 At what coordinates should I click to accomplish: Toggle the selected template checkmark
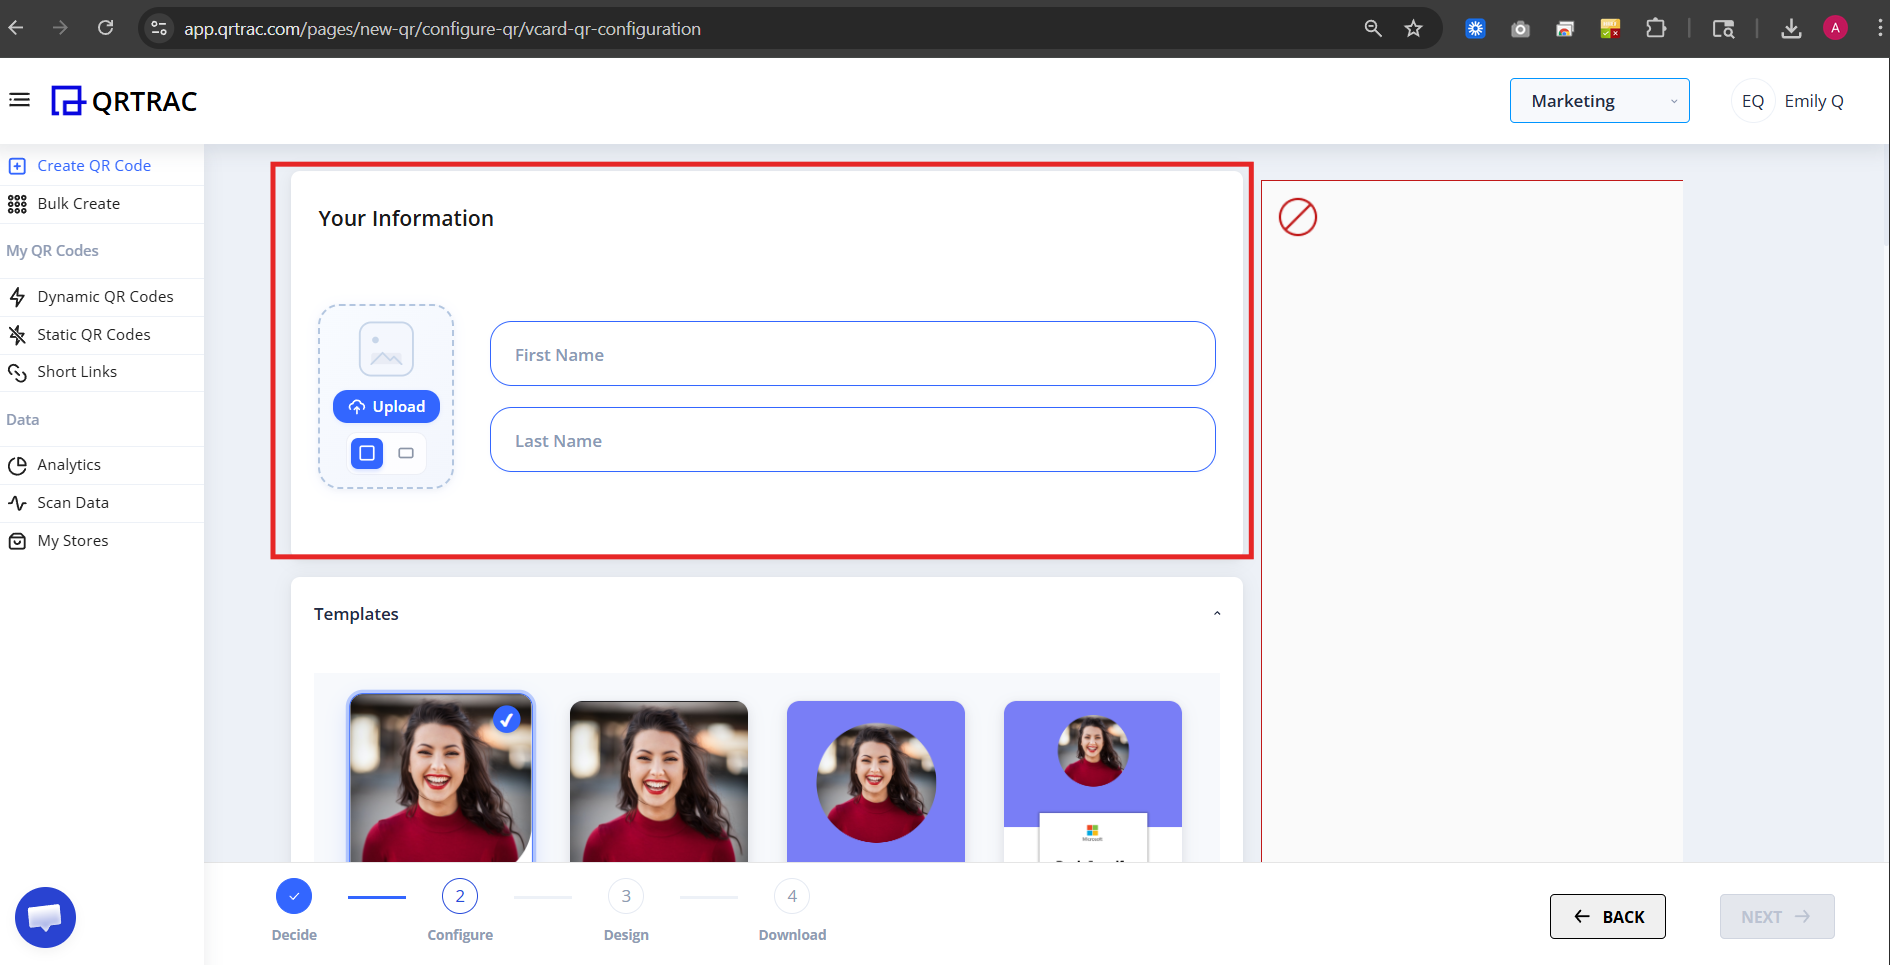pyautogui.click(x=506, y=719)
